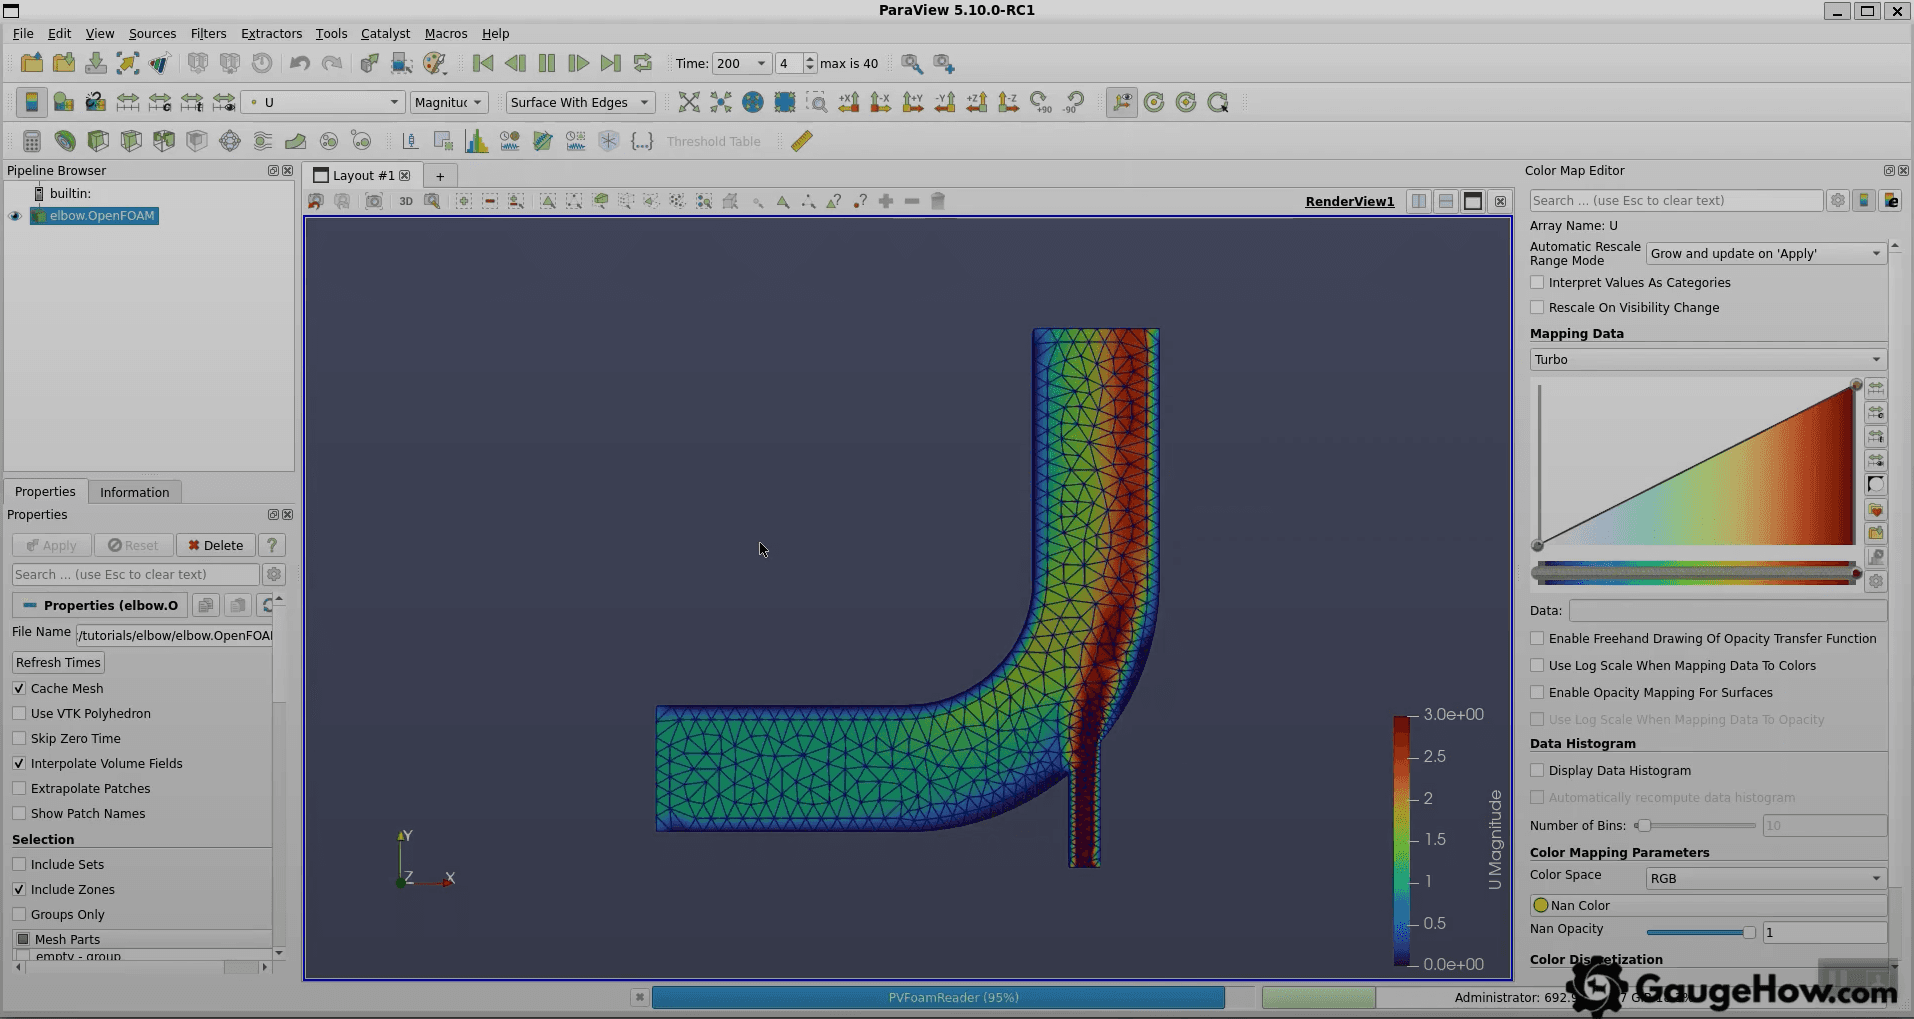Image resolution: width=1914 pixels, height=1019 pixels.
Task: Select the ruler measurement tool
Action: click(x=800, y=140)
